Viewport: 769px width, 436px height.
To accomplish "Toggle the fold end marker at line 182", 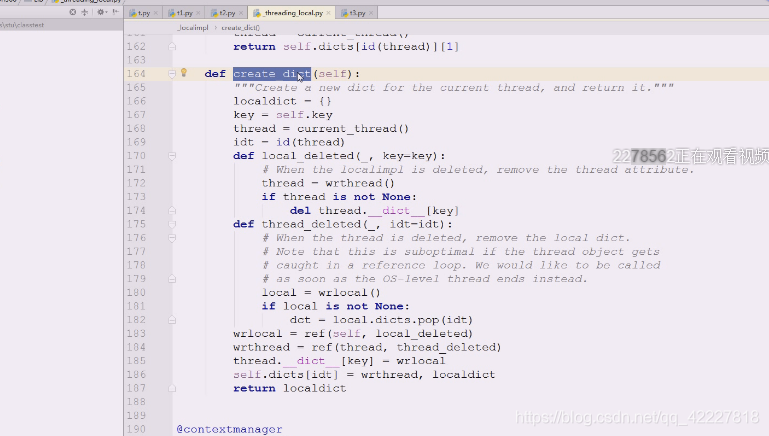I will 172,320.
